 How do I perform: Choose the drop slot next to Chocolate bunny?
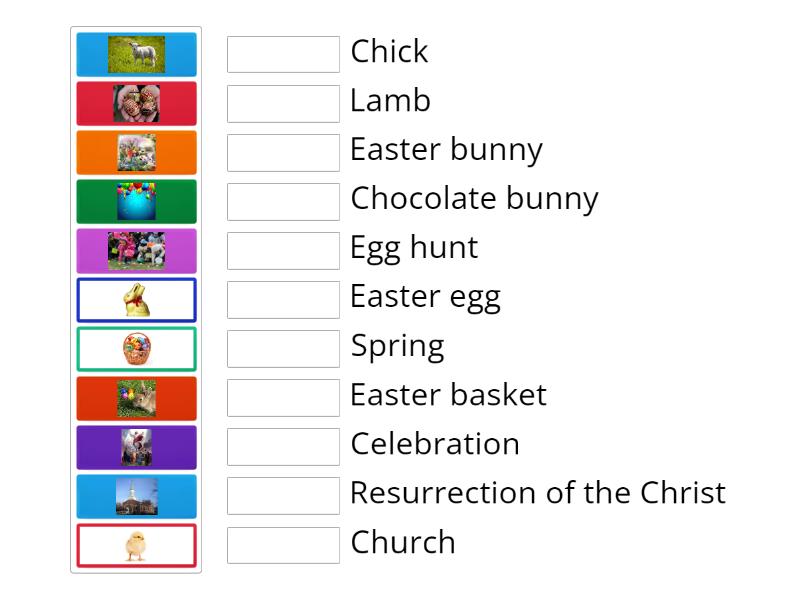[283, 201]
